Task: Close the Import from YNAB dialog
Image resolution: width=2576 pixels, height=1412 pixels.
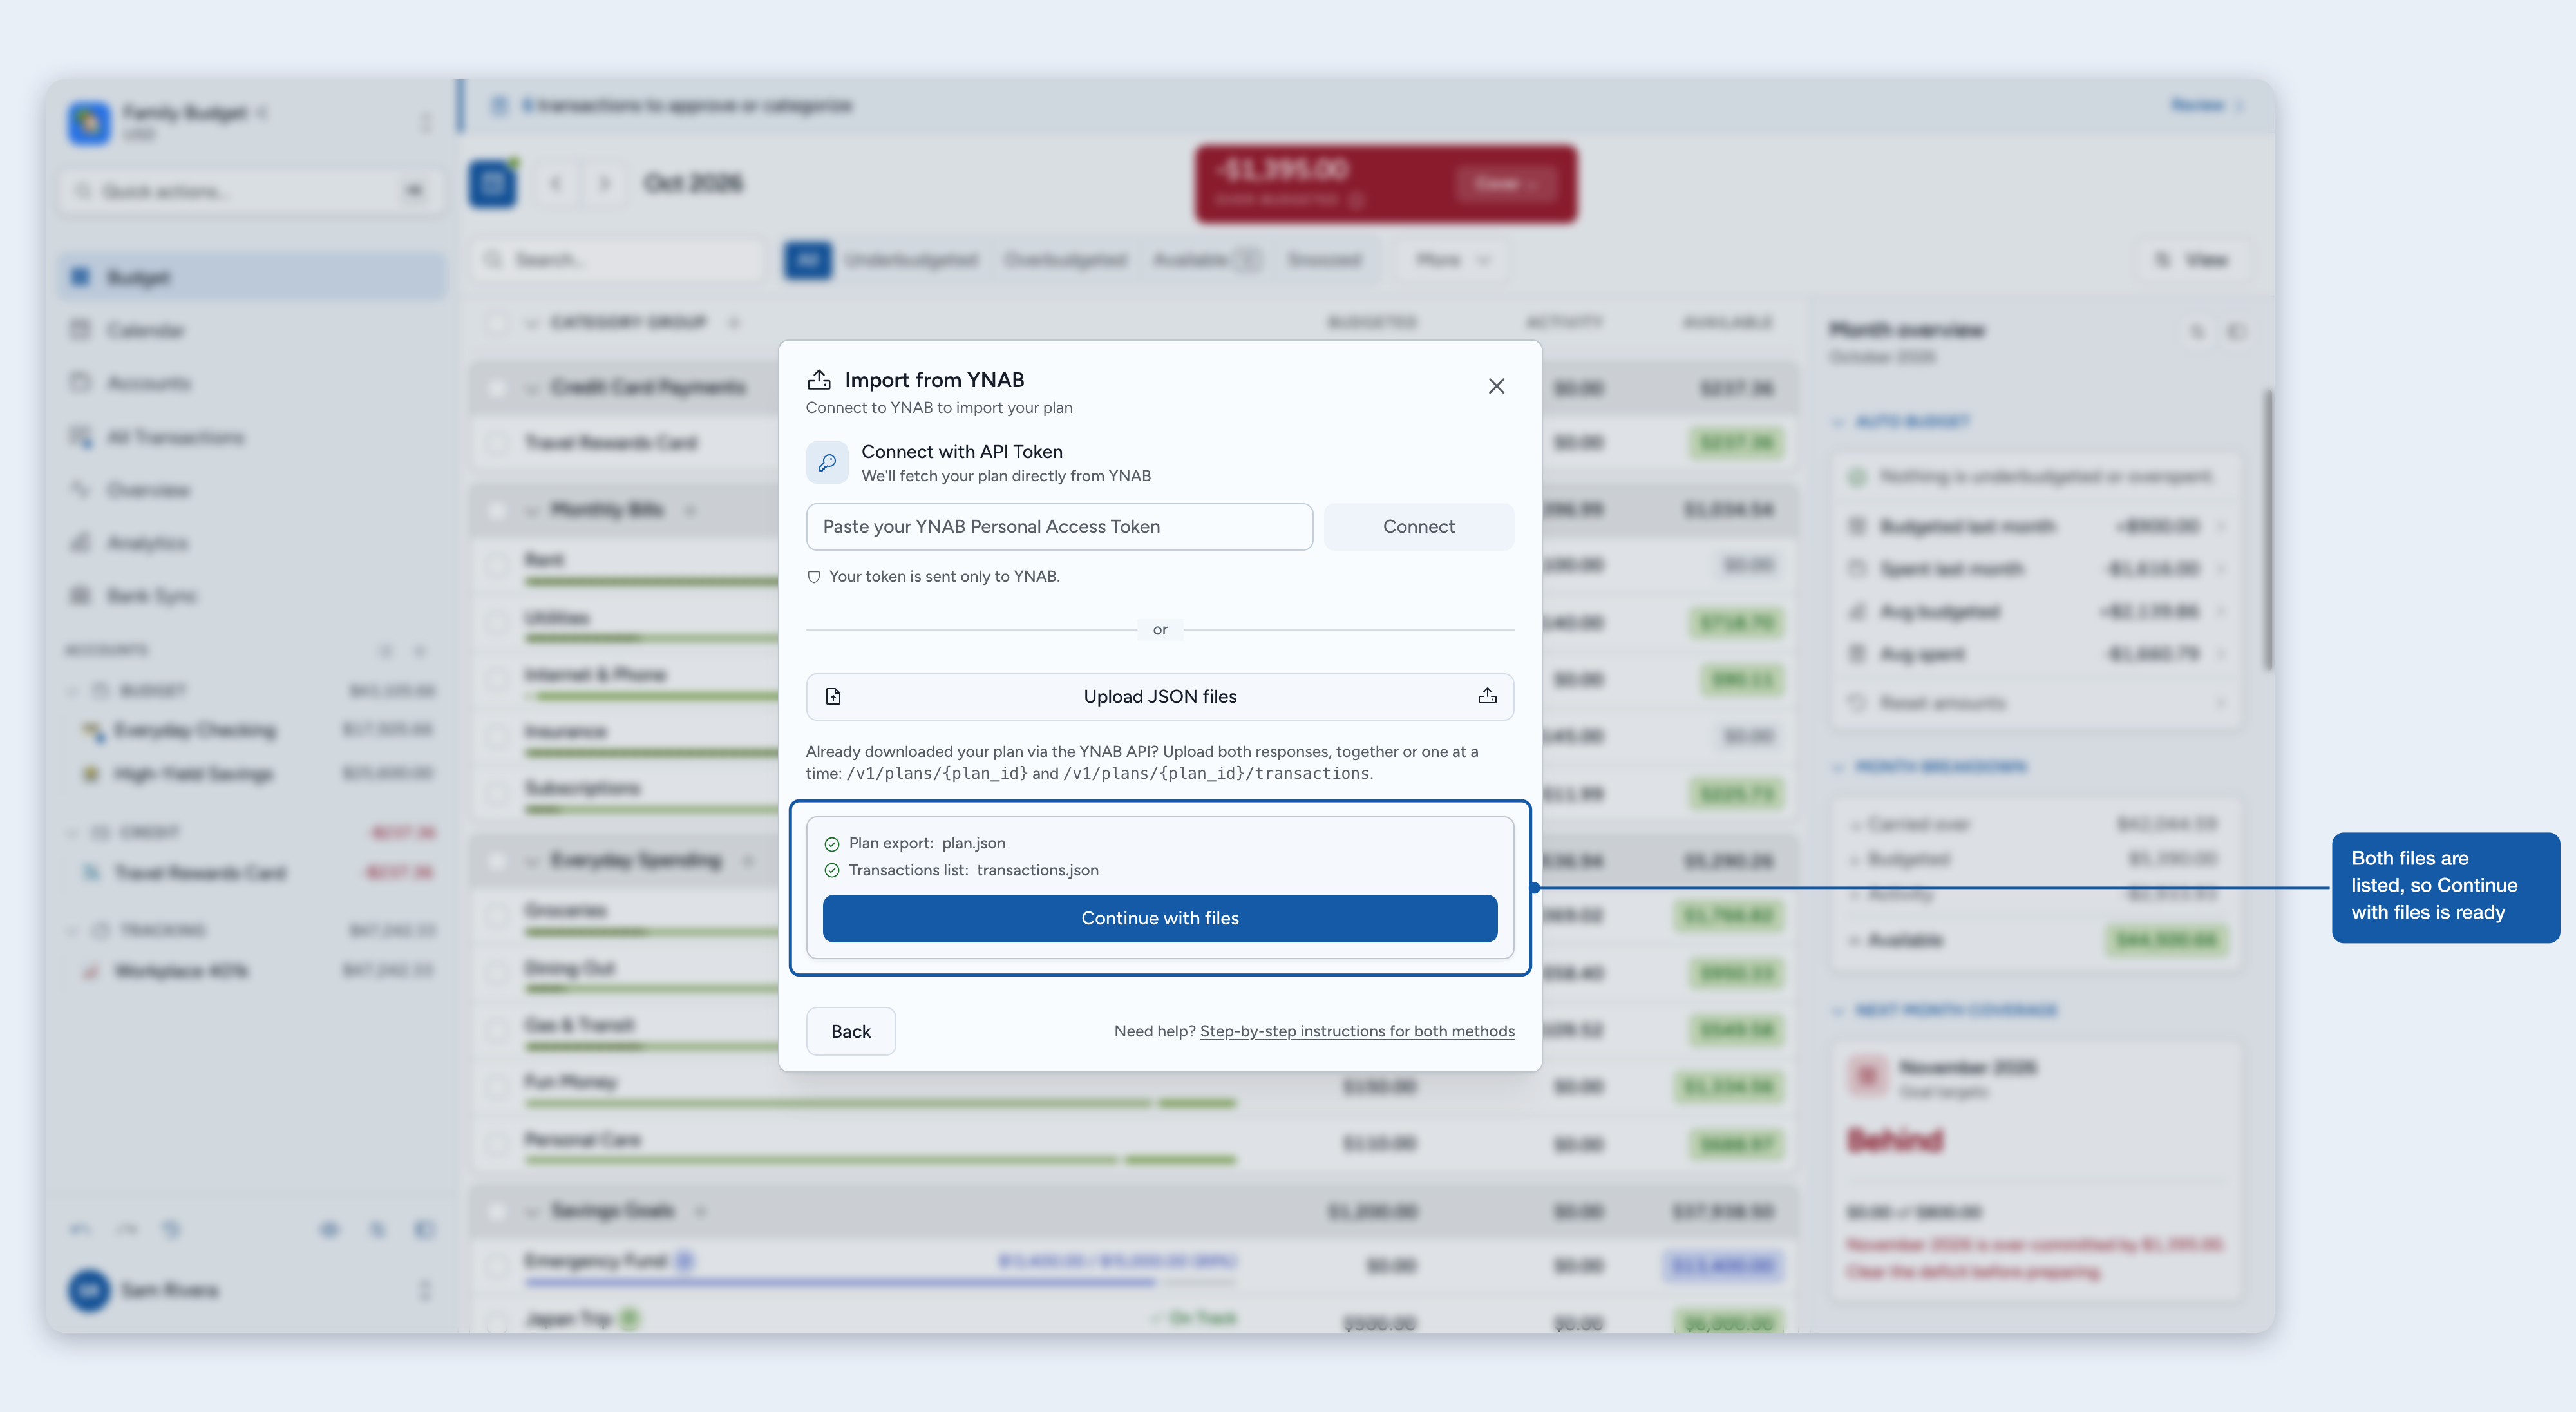Action: pos(1496,386)
